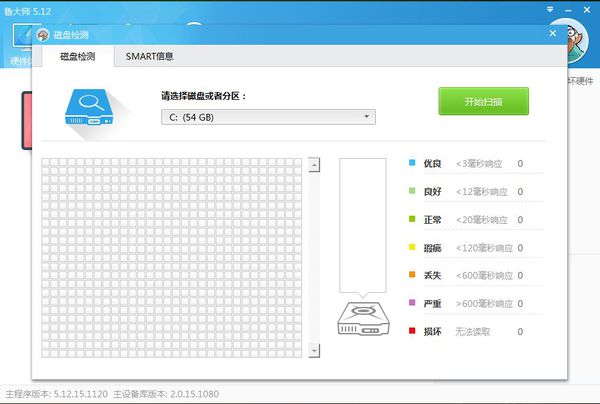
Task: Open the C: (54 GB) disk dropdown
Action: 268,117
